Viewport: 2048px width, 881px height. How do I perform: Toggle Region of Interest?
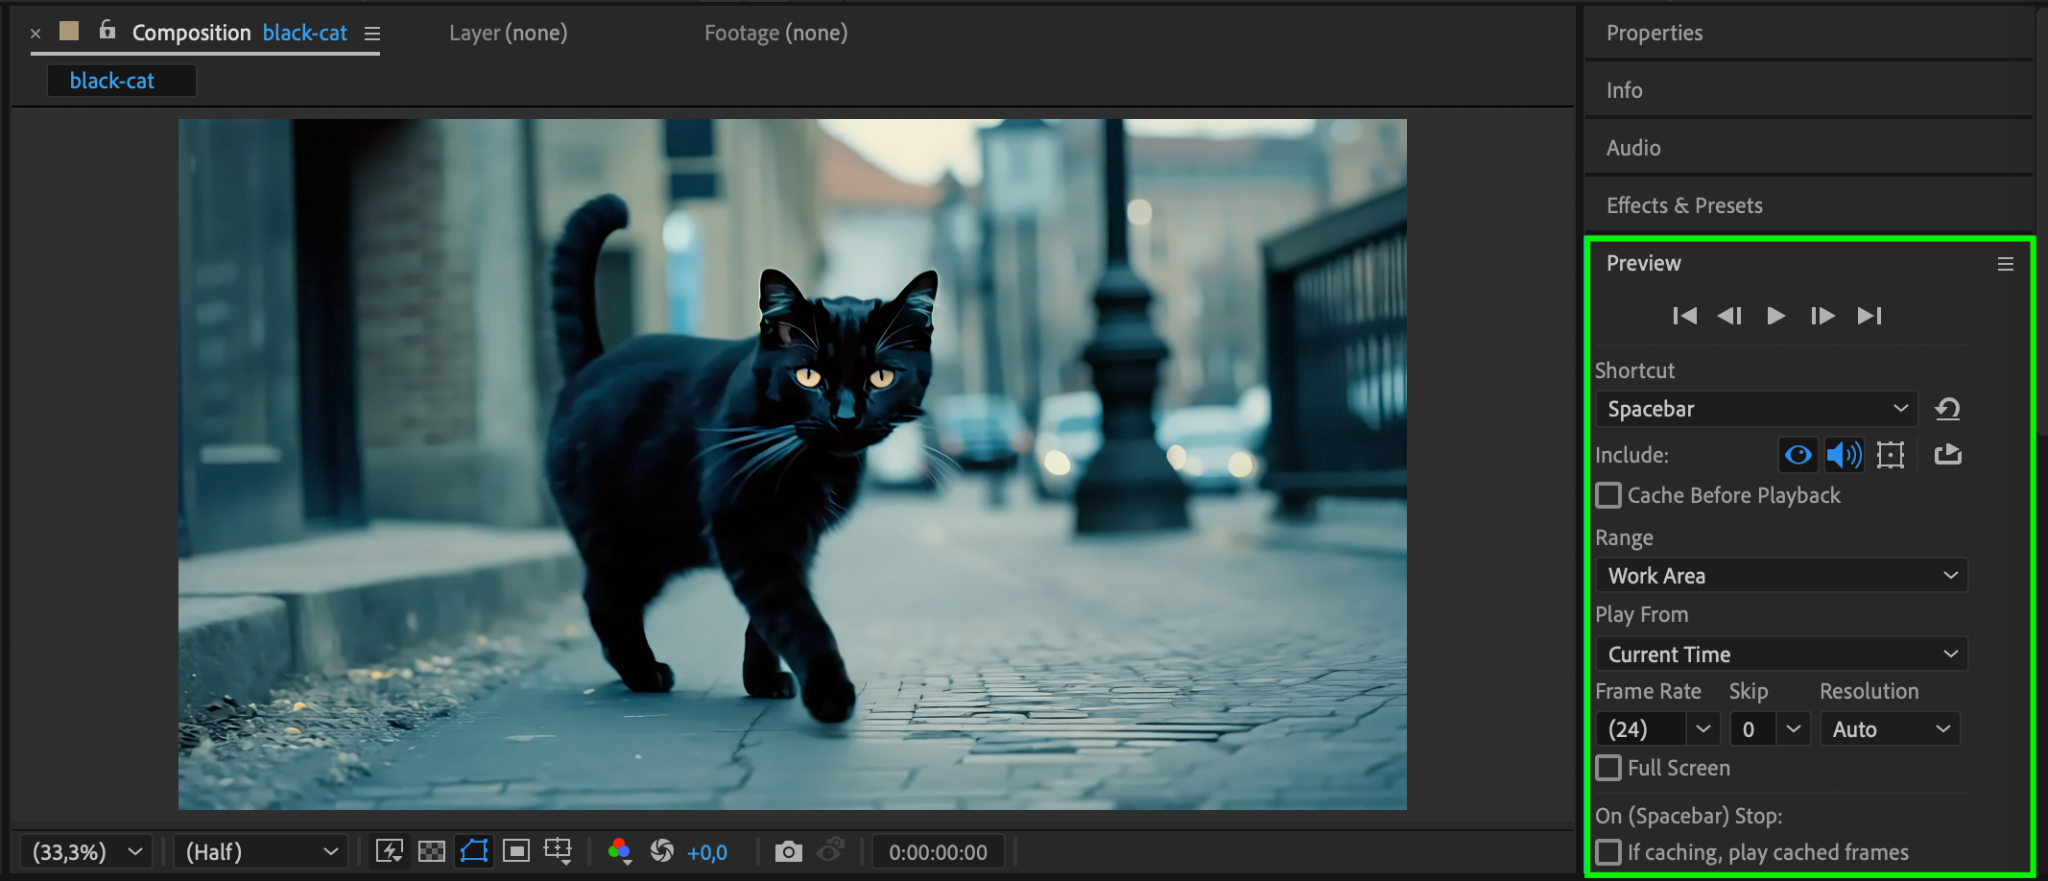(516, 851)
